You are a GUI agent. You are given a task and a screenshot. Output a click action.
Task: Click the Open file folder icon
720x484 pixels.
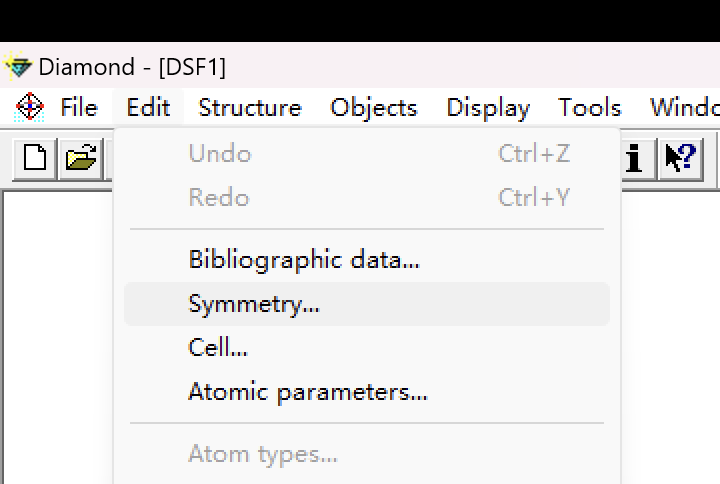[x=82, y=158]
